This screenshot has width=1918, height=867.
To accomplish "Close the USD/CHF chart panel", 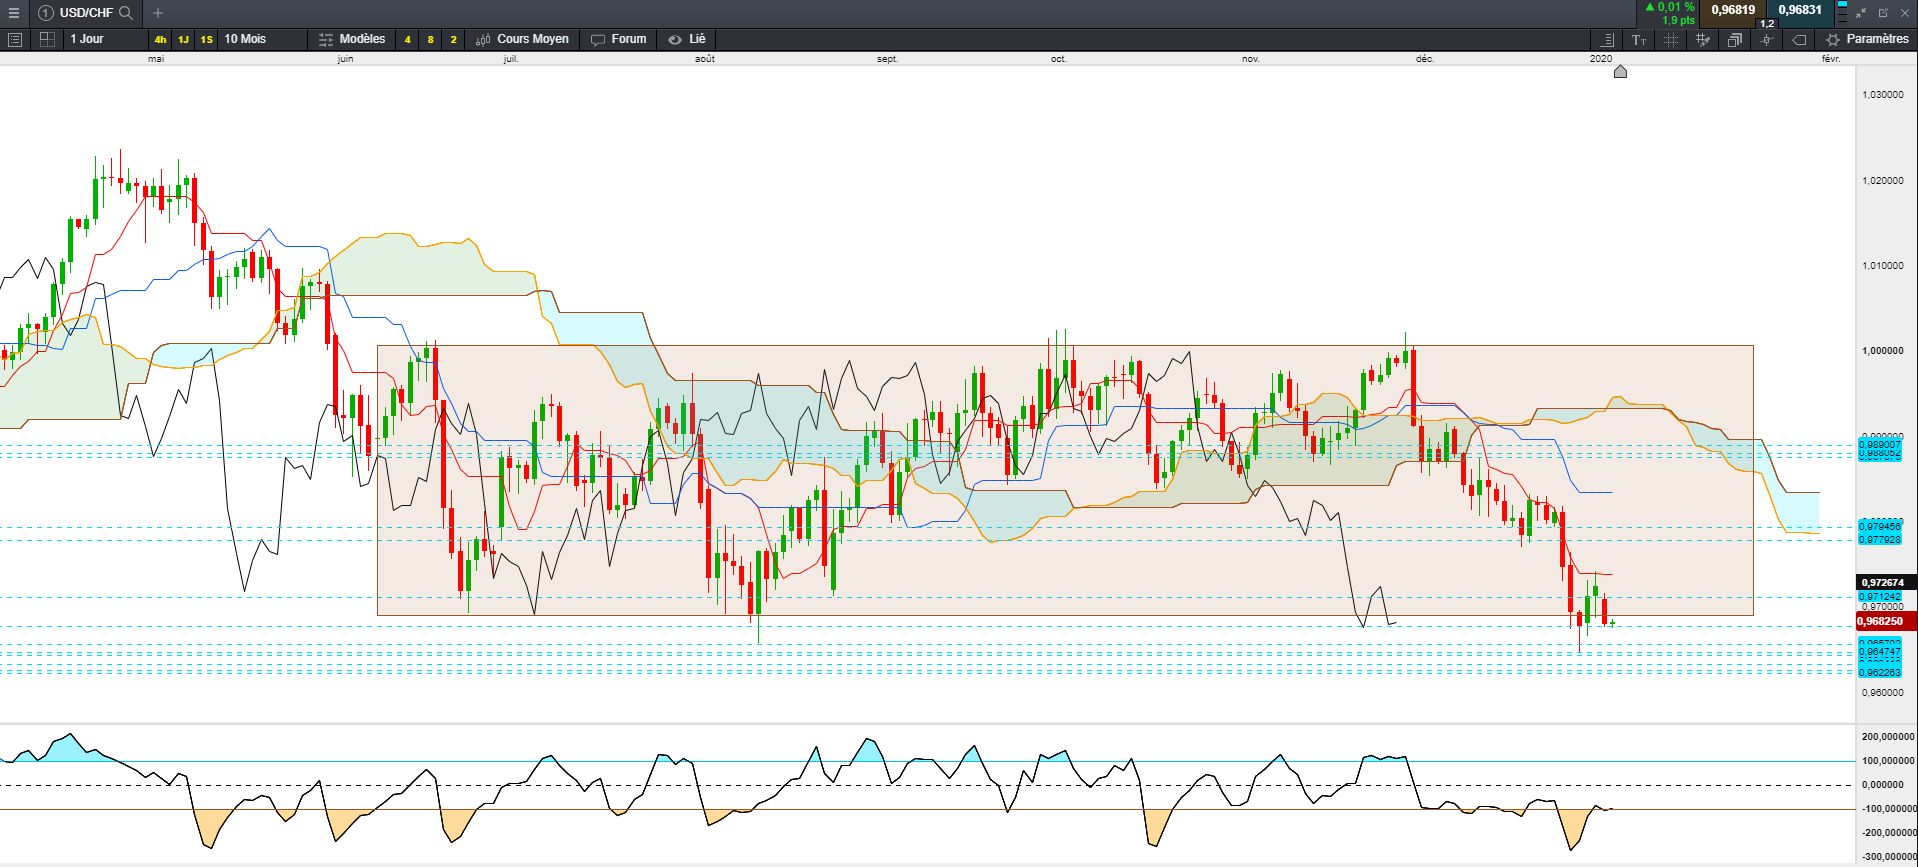I will coord(1905,13).
